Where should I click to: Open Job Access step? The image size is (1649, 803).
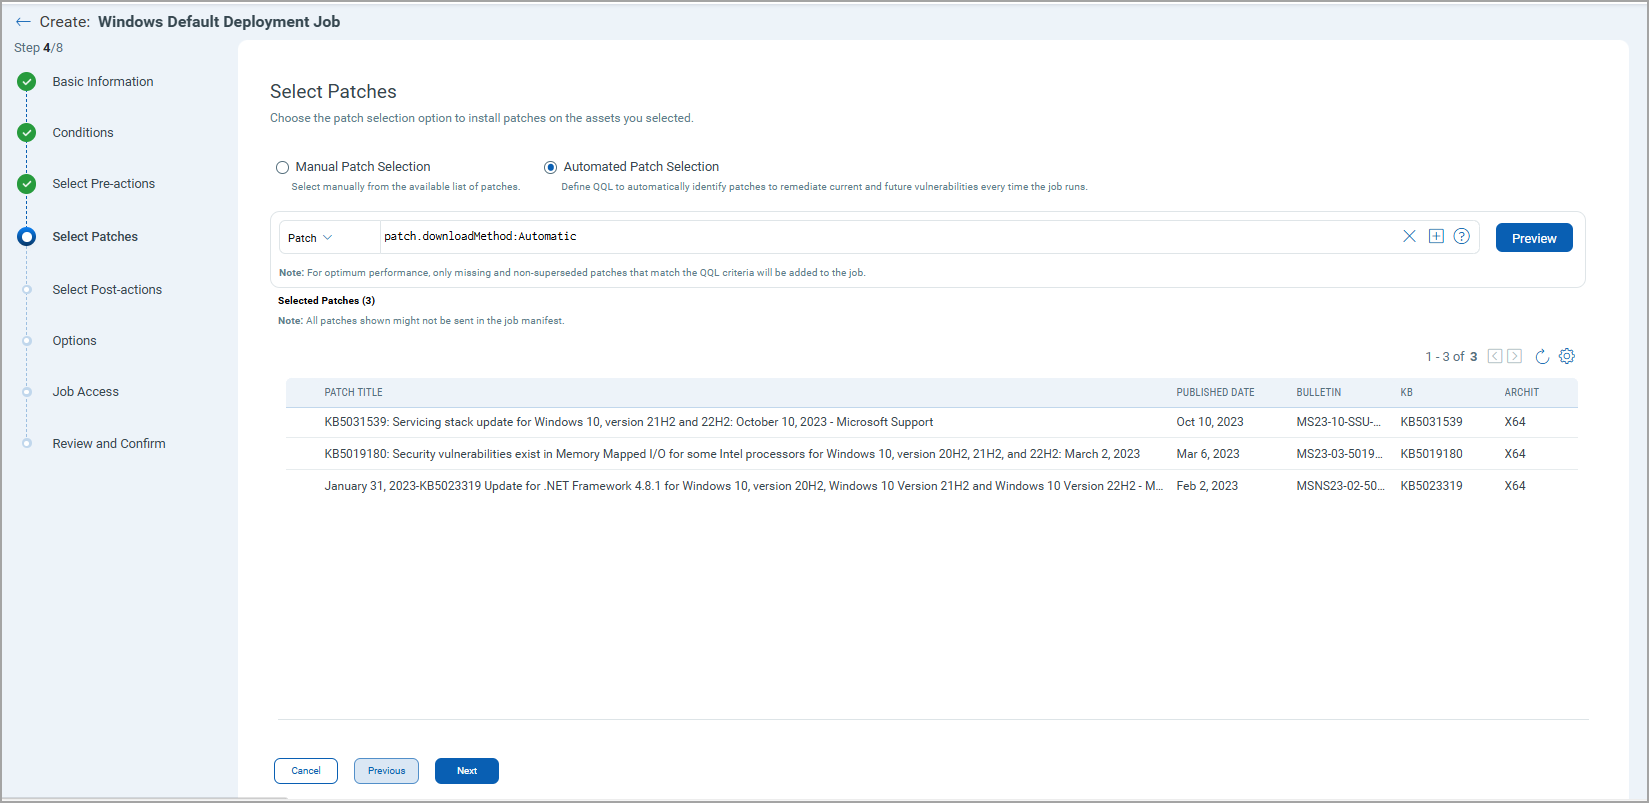[86, 392]
